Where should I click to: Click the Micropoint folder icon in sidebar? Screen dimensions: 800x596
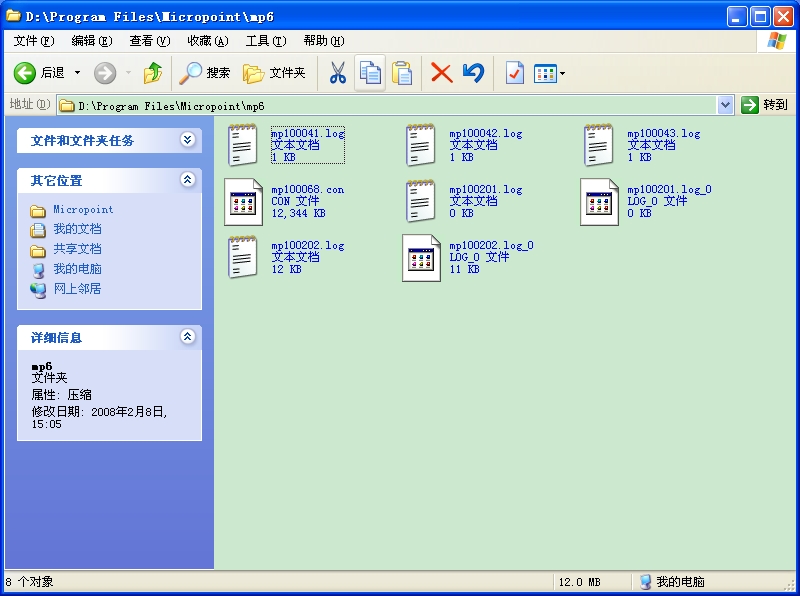click(38, 210)
